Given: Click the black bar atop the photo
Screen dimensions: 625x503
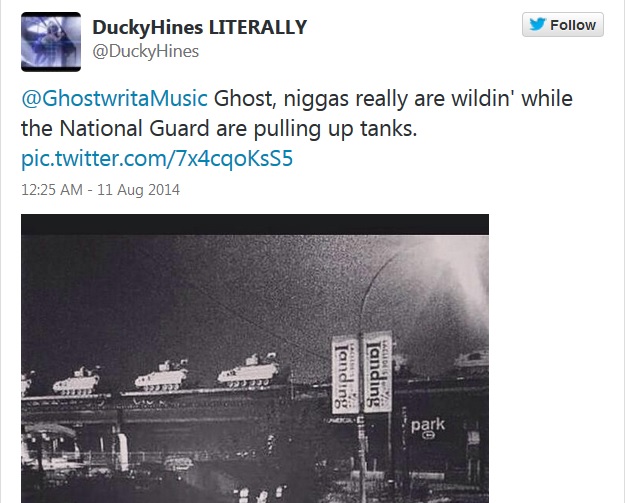Looking at the screenshot, I should (255, 224).
